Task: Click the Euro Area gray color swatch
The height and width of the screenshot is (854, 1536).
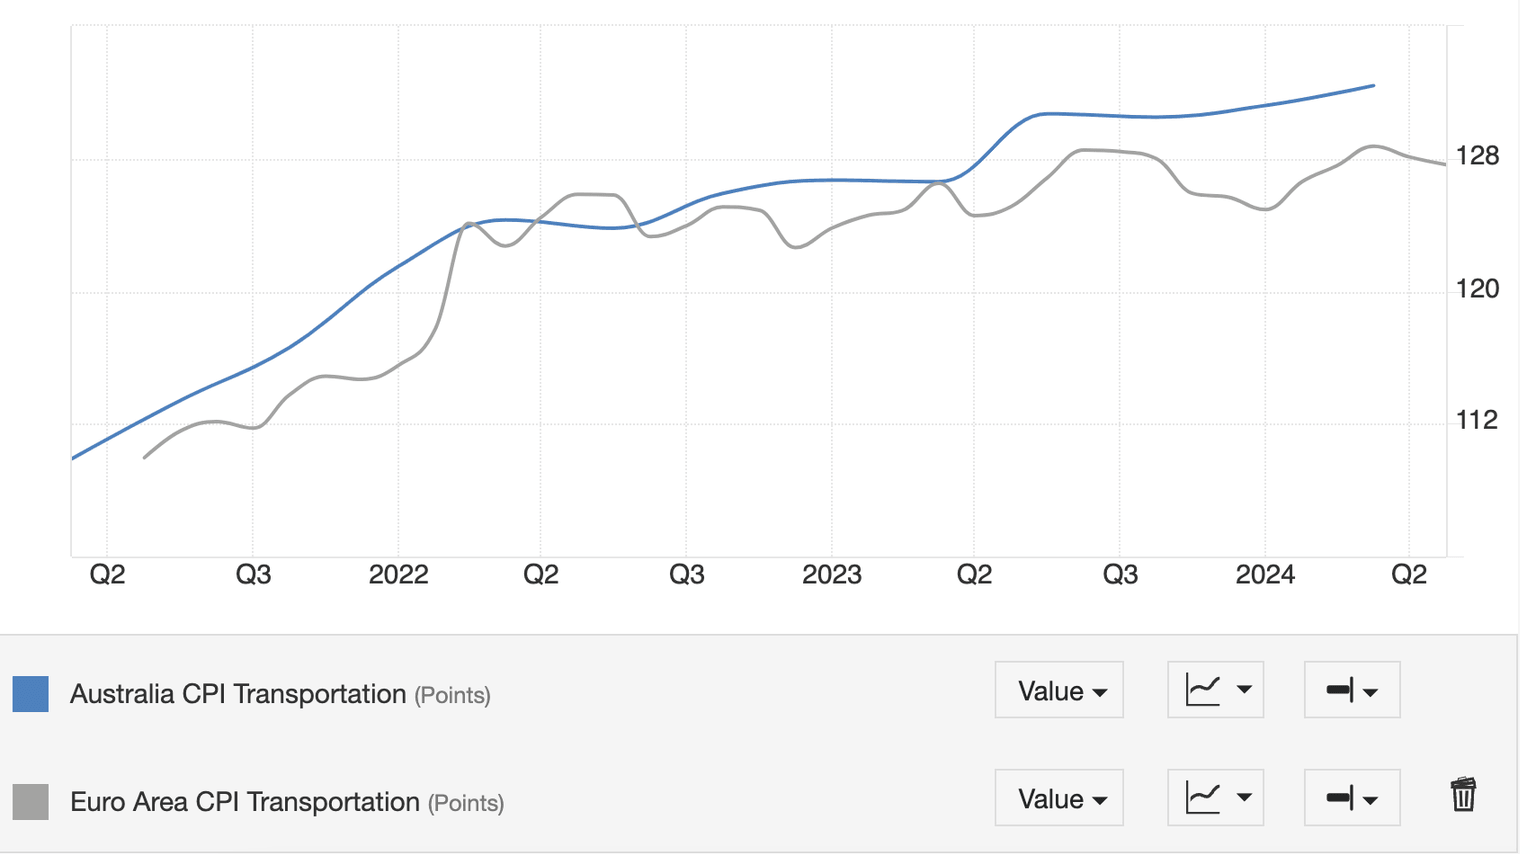Action: coord(30,802)
